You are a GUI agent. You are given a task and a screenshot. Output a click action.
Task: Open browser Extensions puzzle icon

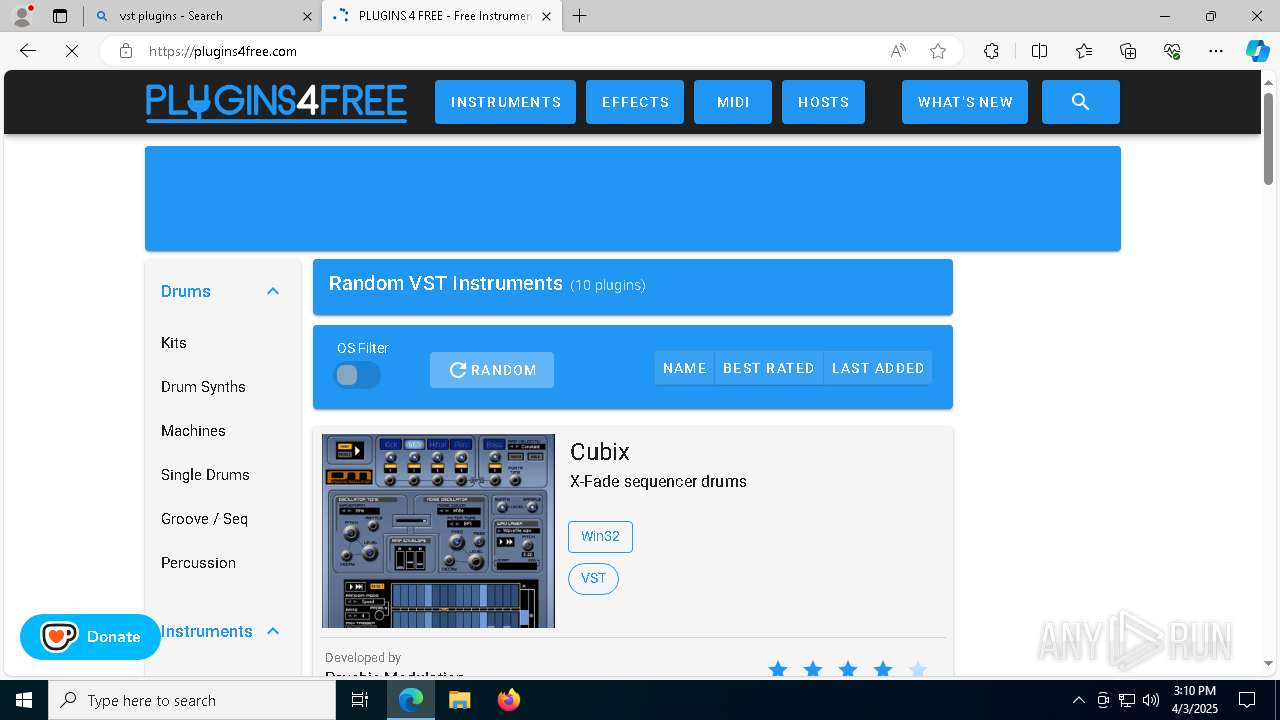(991, 51)
